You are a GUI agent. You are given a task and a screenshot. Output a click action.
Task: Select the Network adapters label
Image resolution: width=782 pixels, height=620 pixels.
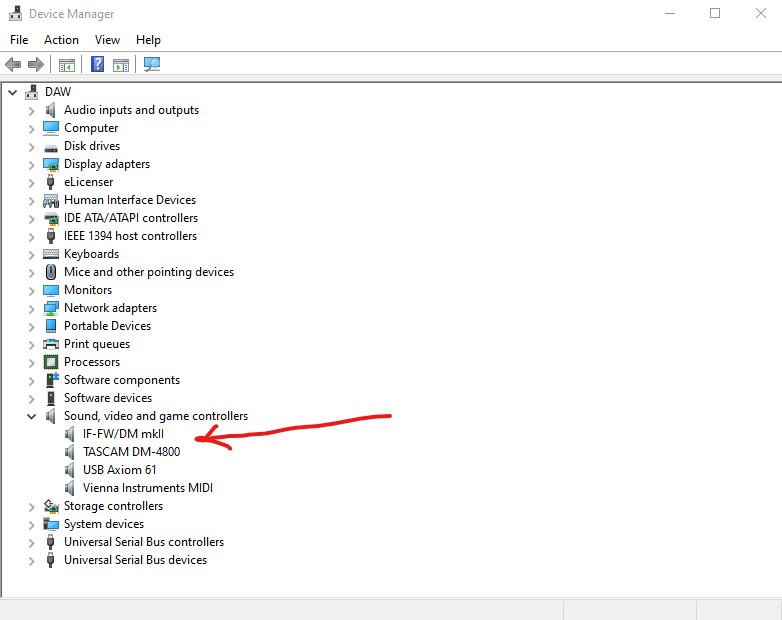[110, 308]
